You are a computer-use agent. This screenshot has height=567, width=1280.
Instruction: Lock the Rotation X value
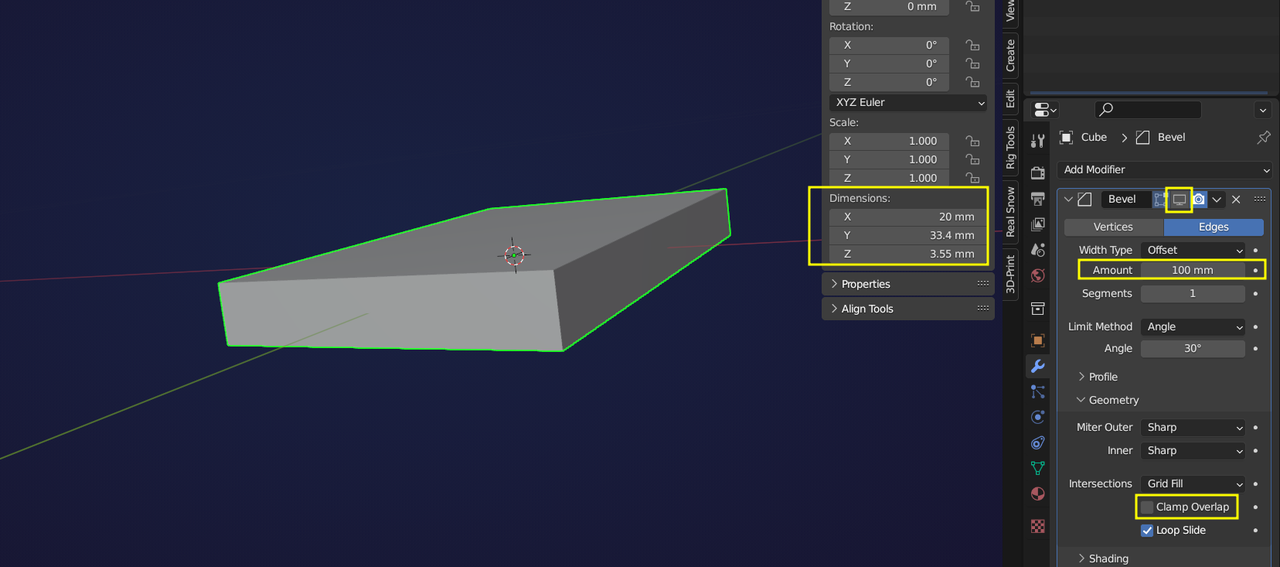pos(972,45)
